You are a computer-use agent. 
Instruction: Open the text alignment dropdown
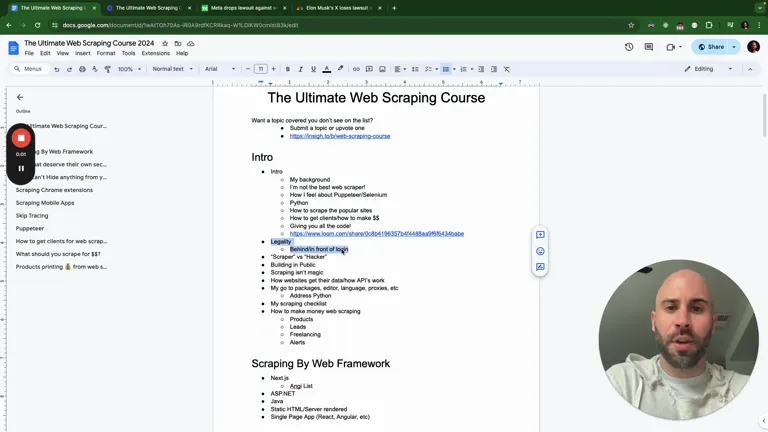click(400, 69)
